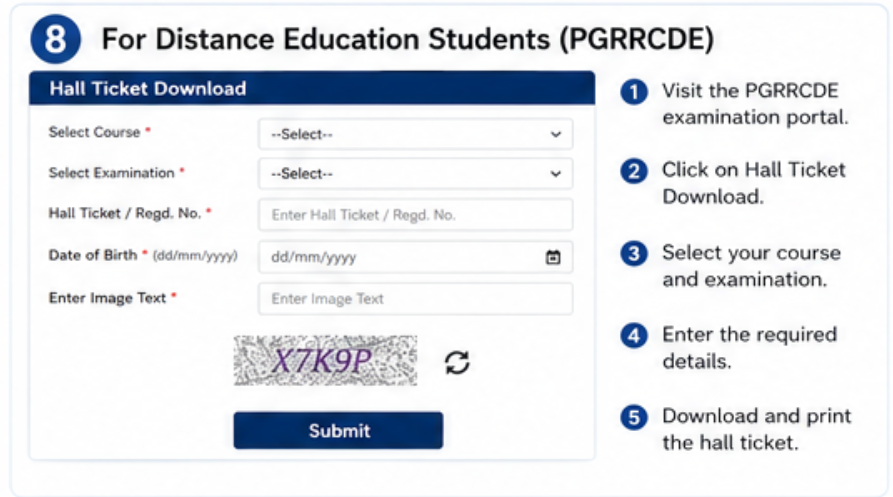Click the large number 8 circle badge
The image size is (893, 497).
[55, 39]
